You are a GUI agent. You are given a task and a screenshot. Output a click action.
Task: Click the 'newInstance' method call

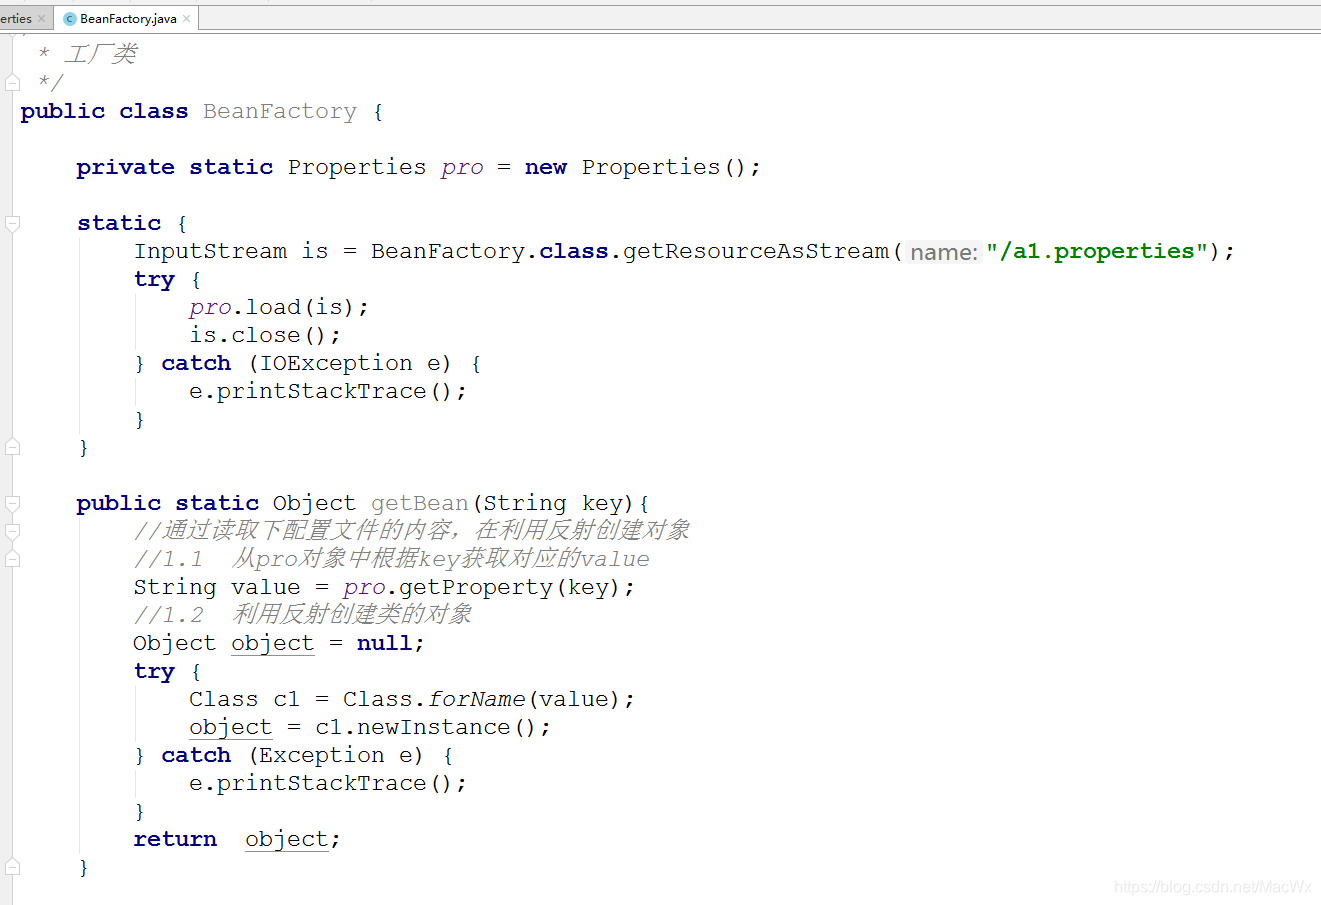(434, 727)
